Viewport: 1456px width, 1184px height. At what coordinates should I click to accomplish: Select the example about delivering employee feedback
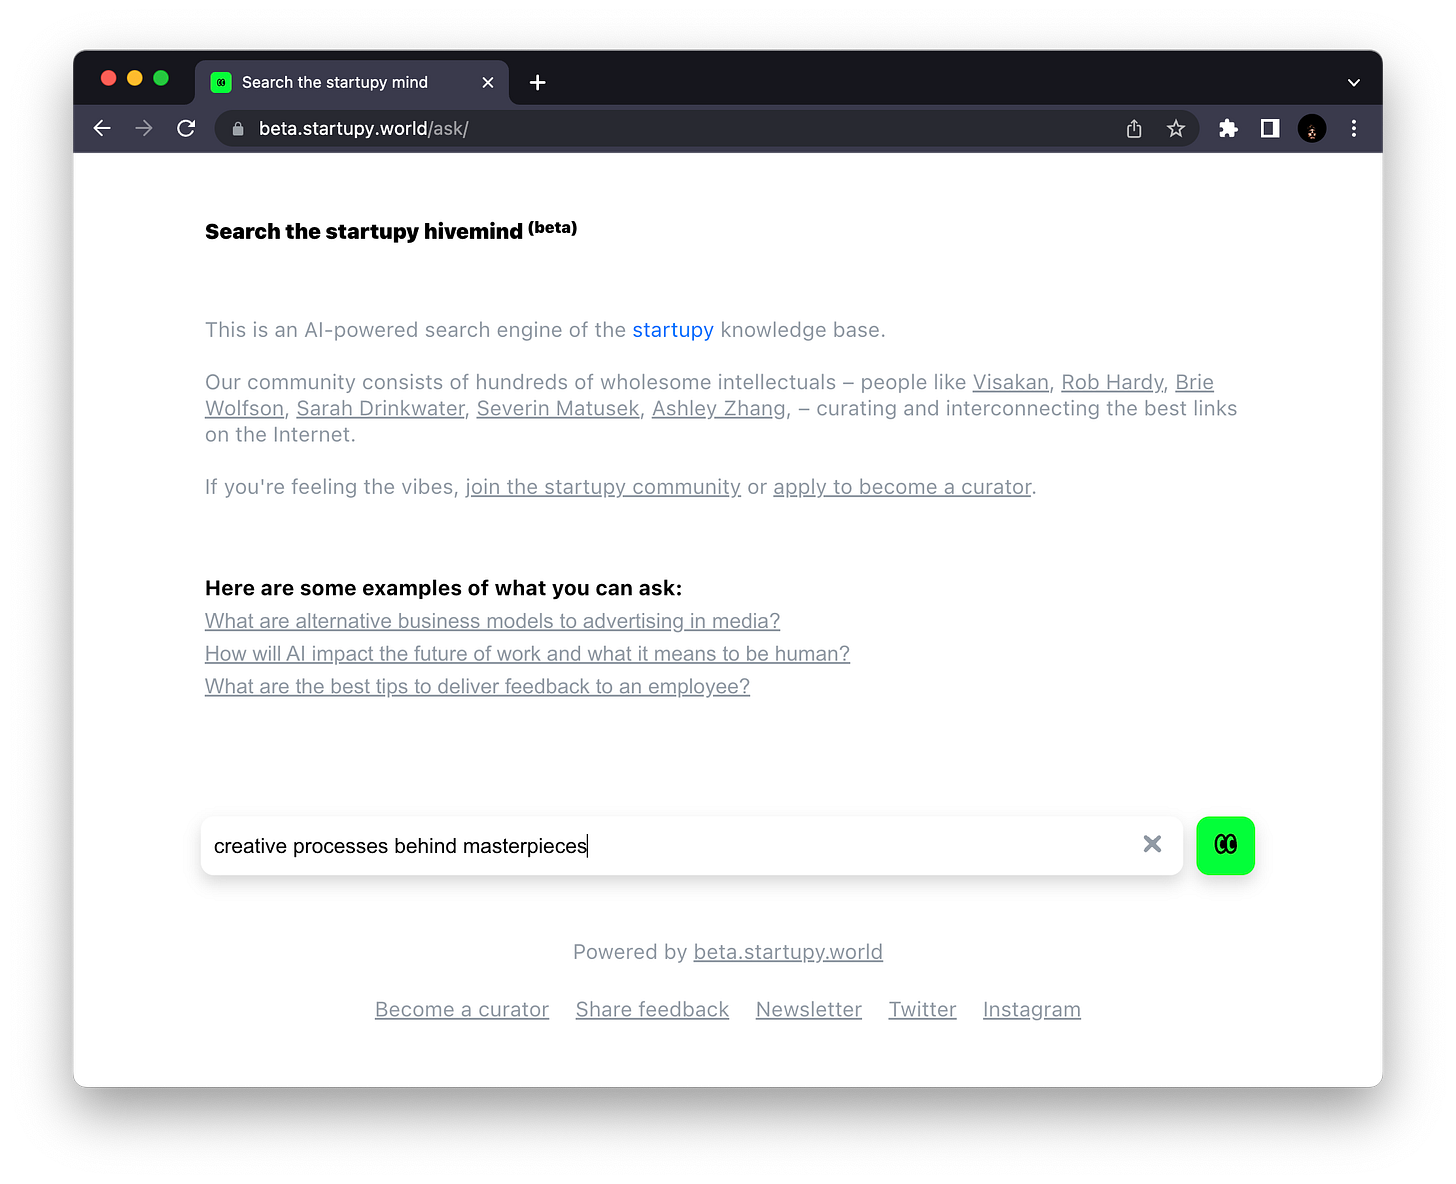pyautogui.click(x=477, y=687)
